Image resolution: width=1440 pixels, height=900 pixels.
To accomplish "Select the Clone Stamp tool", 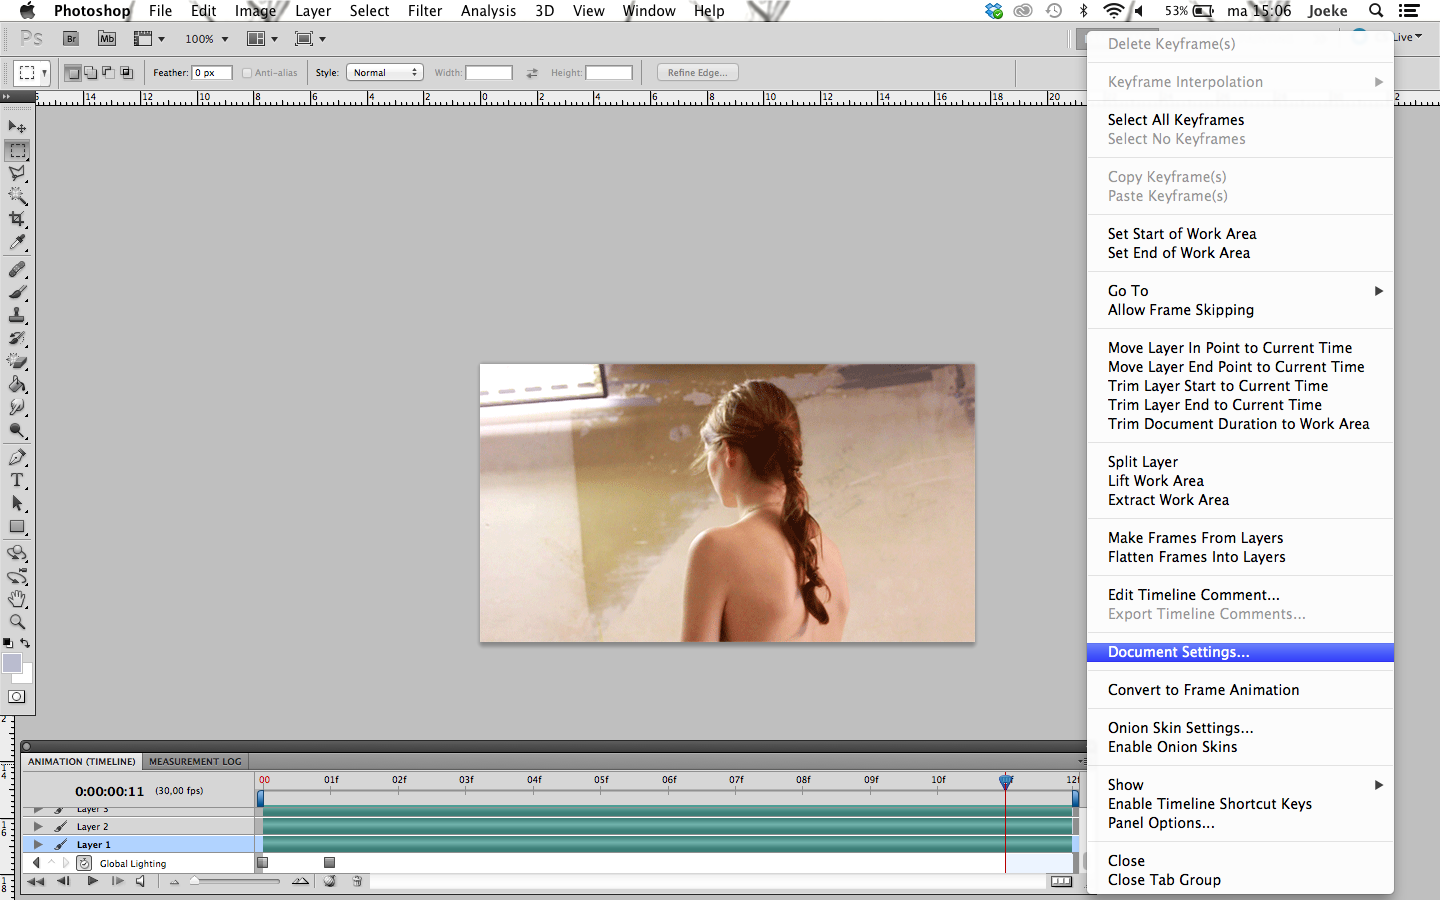I will pyautogui.click(x=17, y=316).
